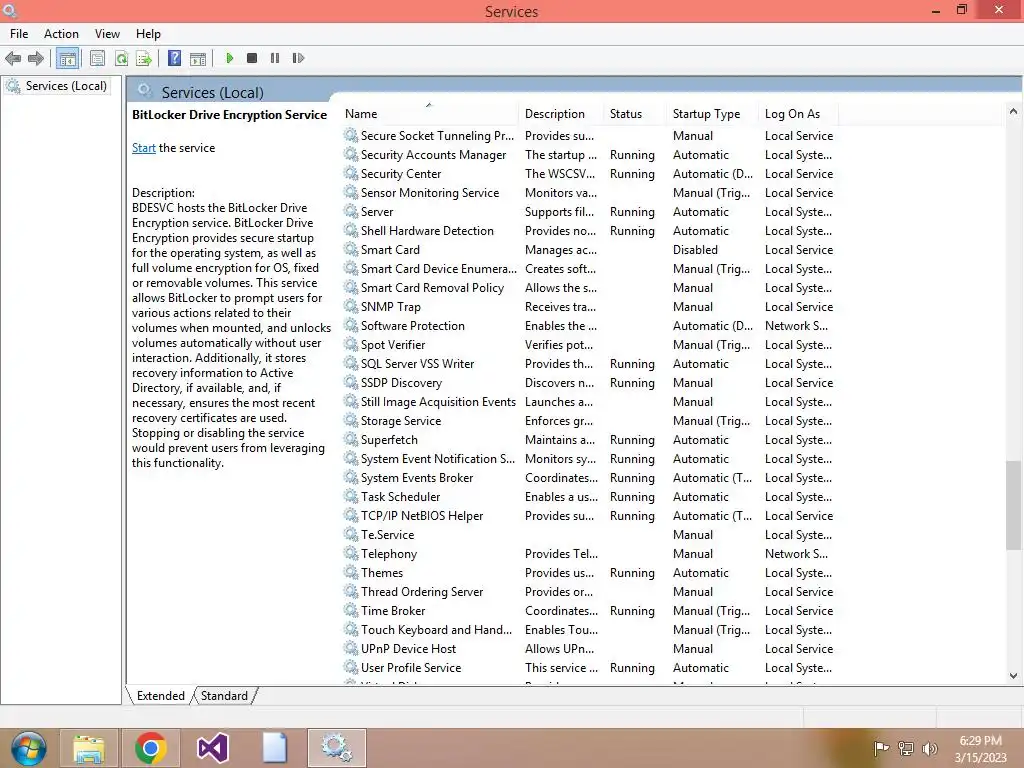Select the Software Protection row
This screenshot has width=1024, height=768.
[x=589, y=325]
